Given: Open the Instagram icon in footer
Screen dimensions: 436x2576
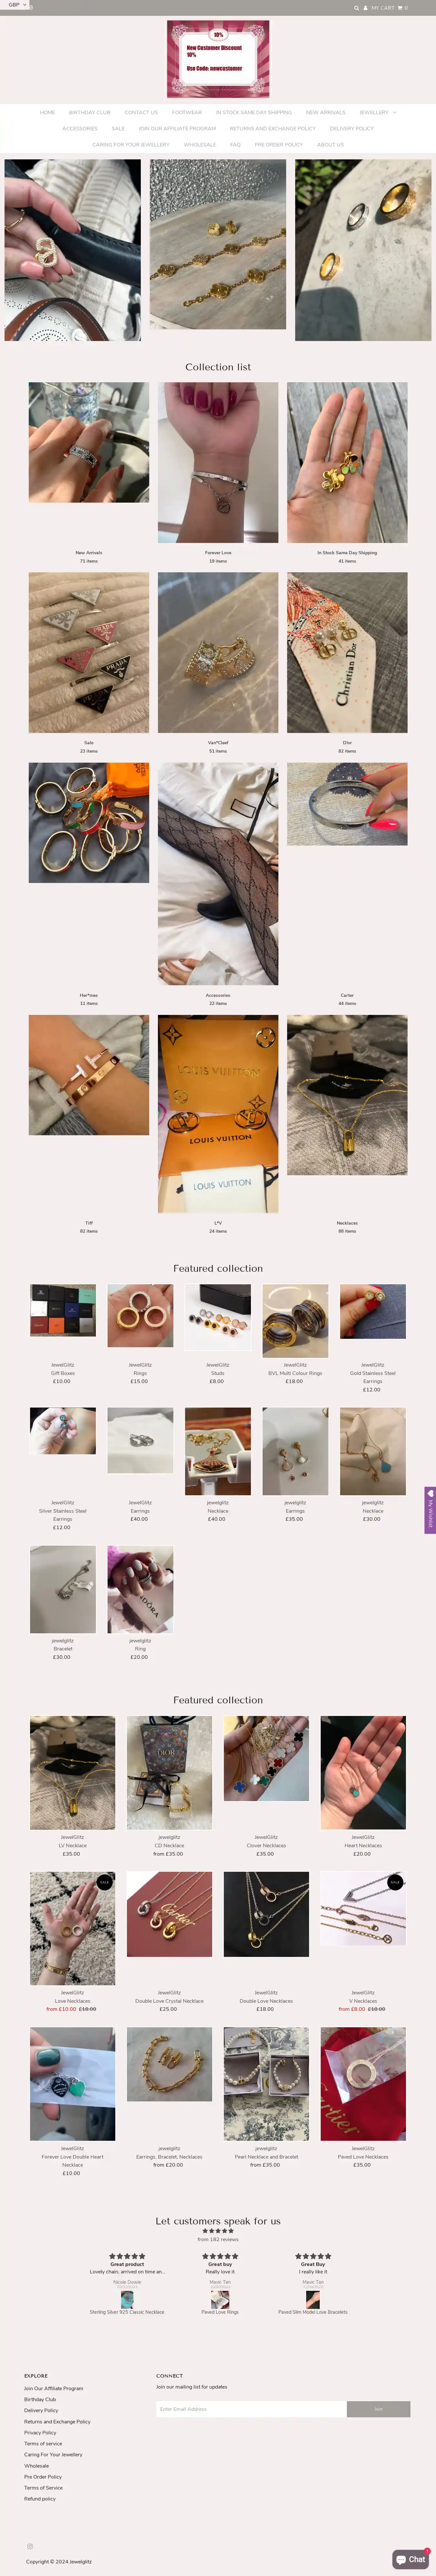Looking at the screenshot, I should coord(30,2546).
